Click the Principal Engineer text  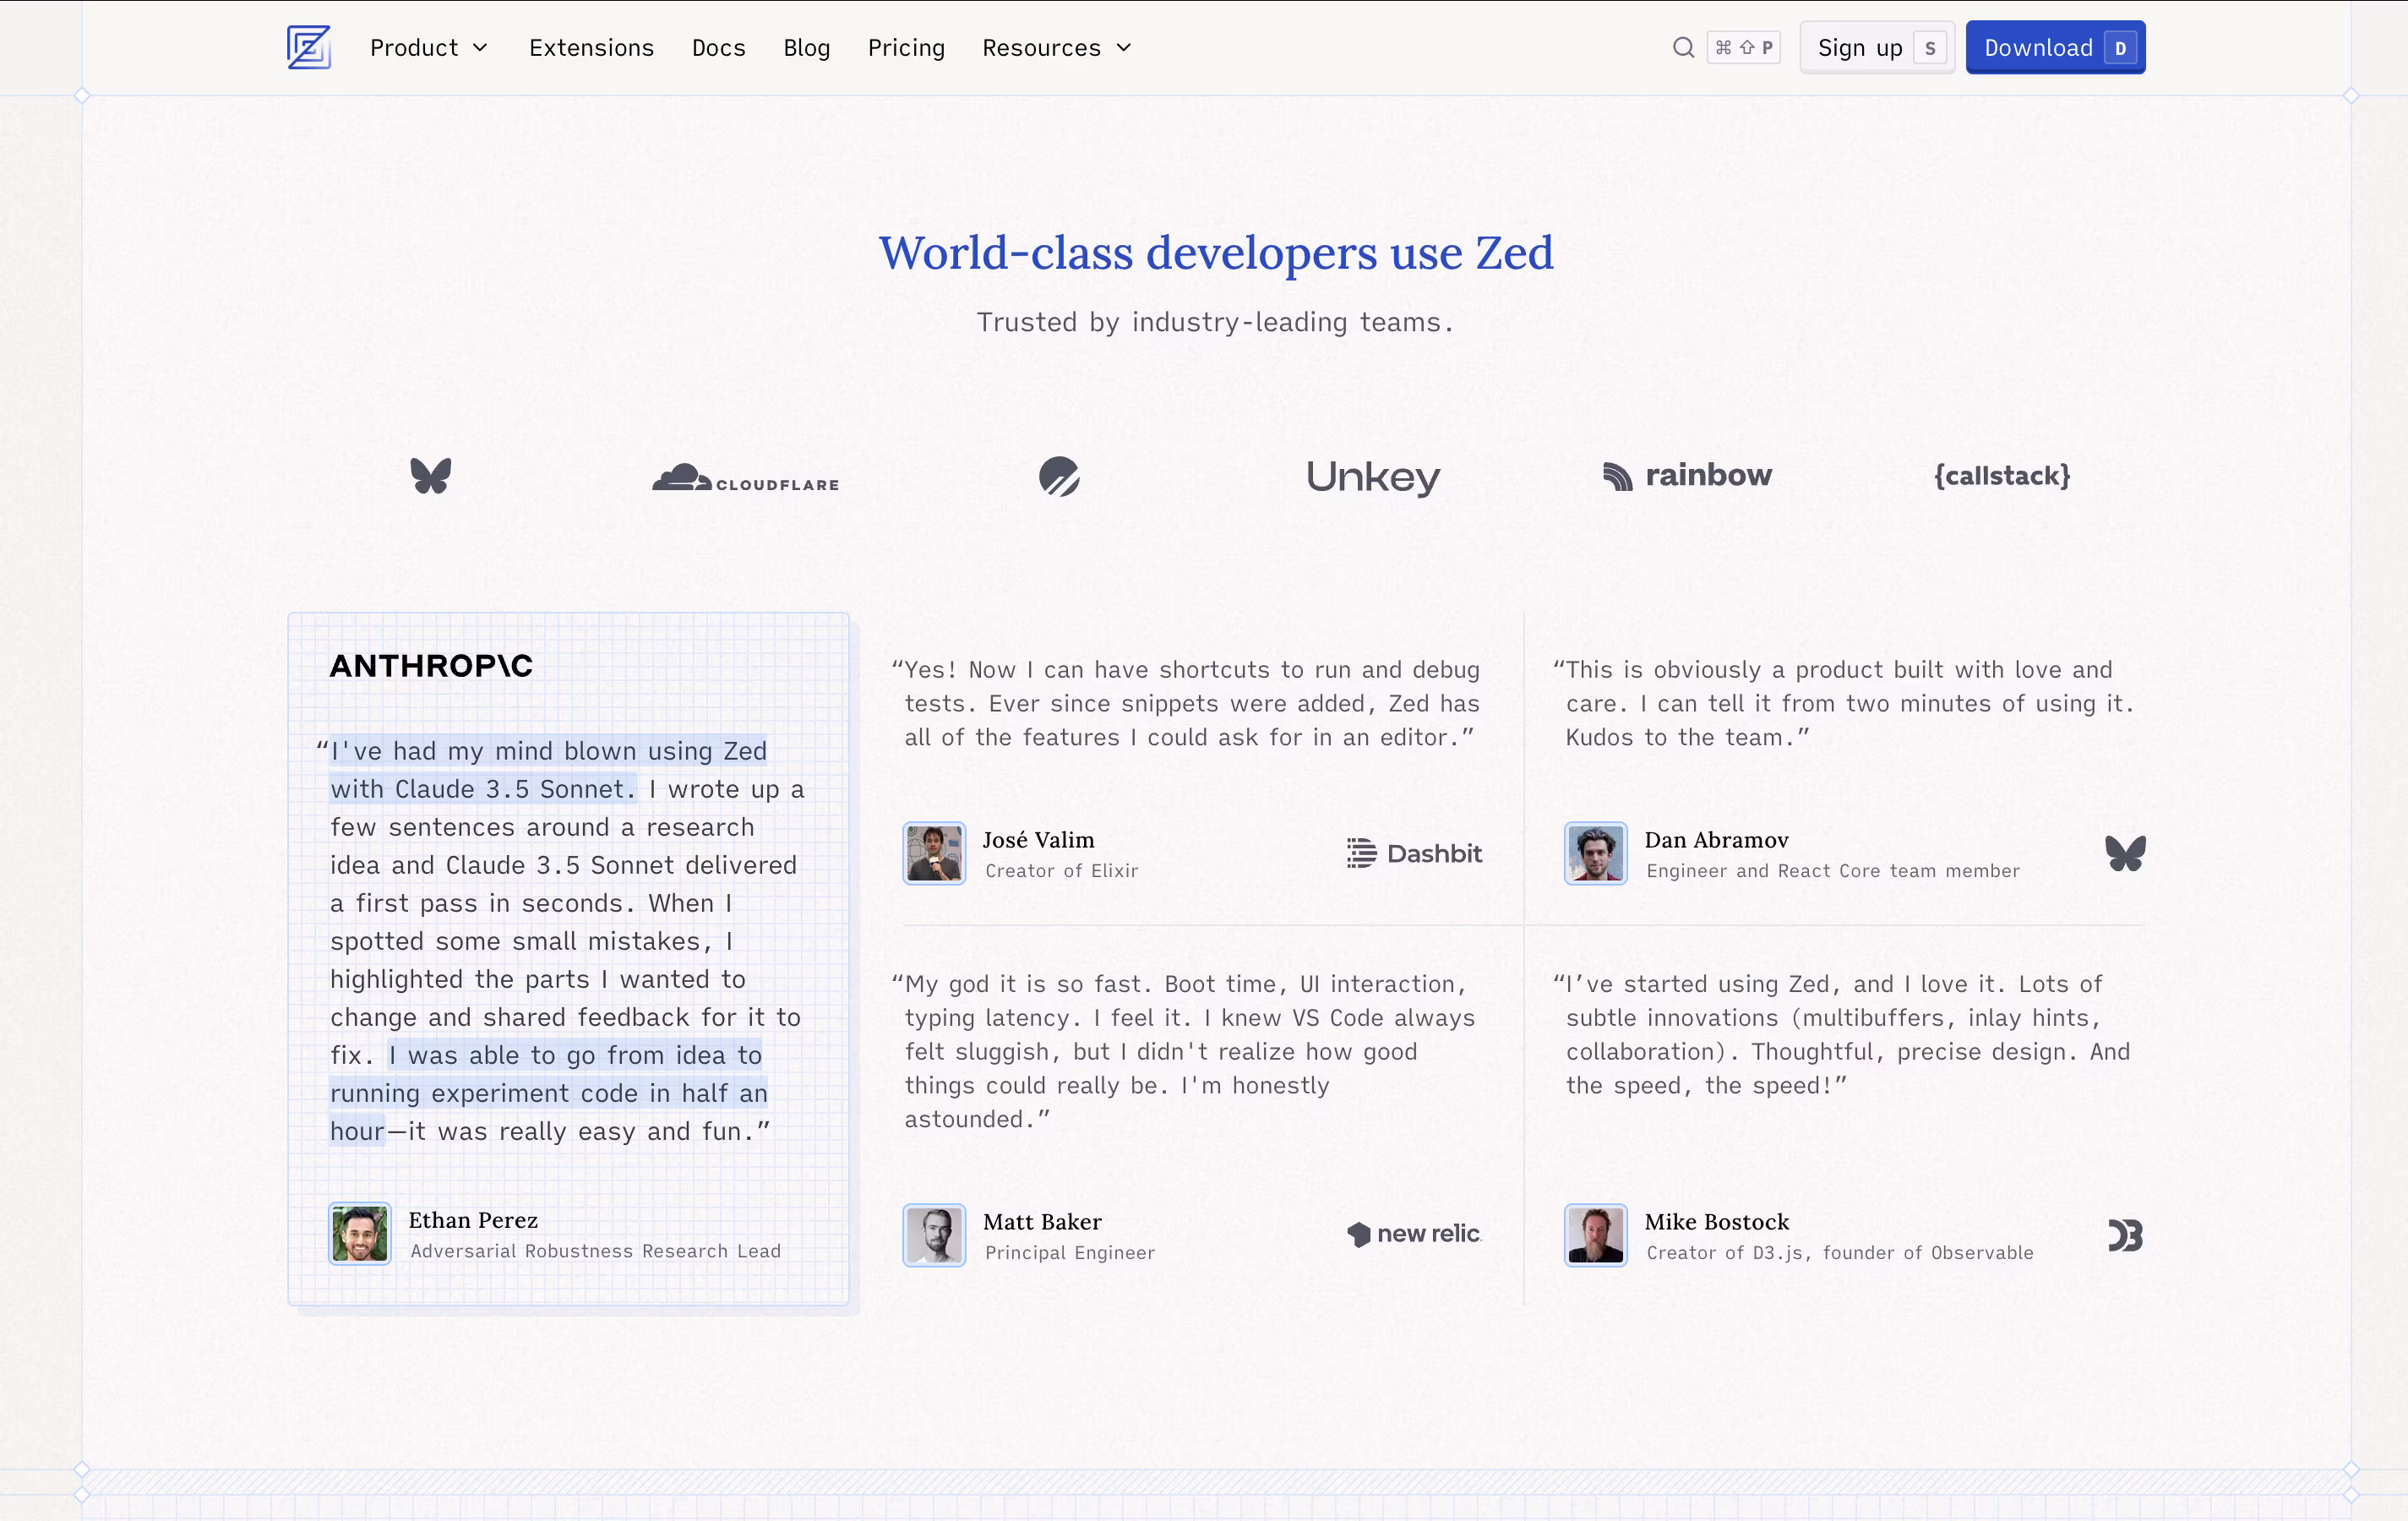click(1069, 1253)
